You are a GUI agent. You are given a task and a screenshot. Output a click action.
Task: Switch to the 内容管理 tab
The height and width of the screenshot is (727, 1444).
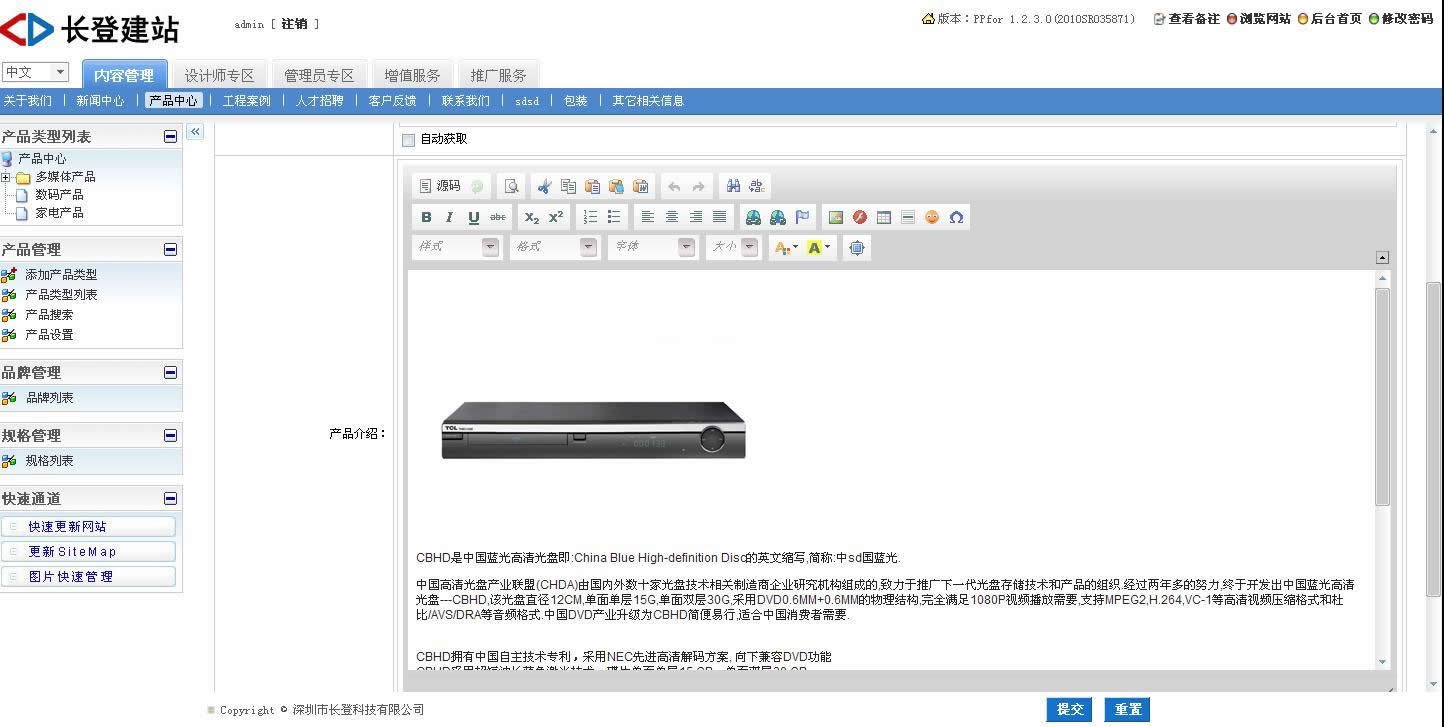pos(124,75)
